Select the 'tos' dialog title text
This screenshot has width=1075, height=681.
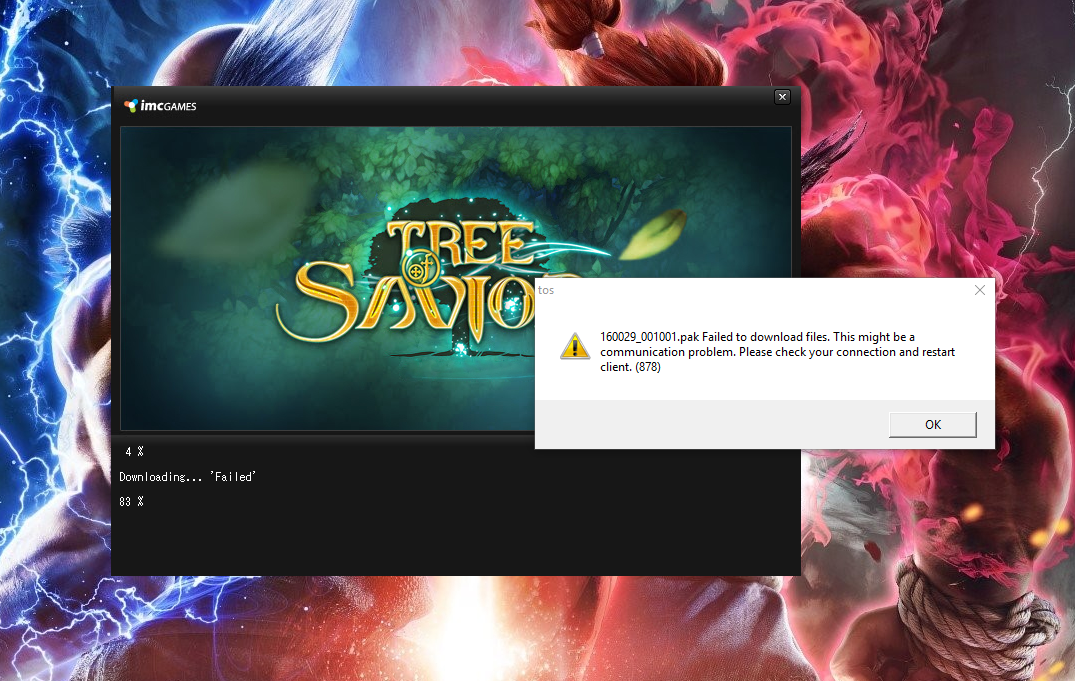546,290
